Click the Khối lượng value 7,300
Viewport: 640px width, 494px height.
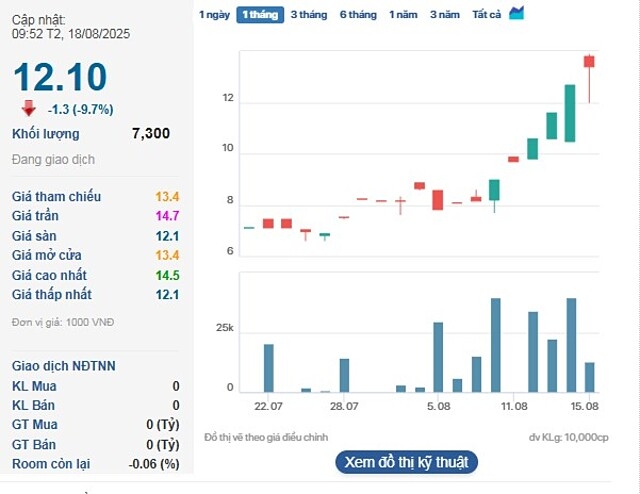pos(151,134)
